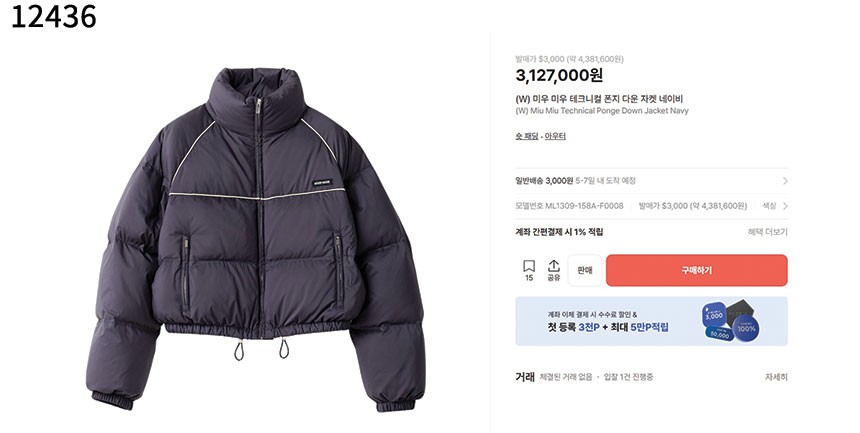The image size is (860, 433).
Task: View more benefits via 혜택 더보기
Action: pyautogui.click(x=768, y=232)
